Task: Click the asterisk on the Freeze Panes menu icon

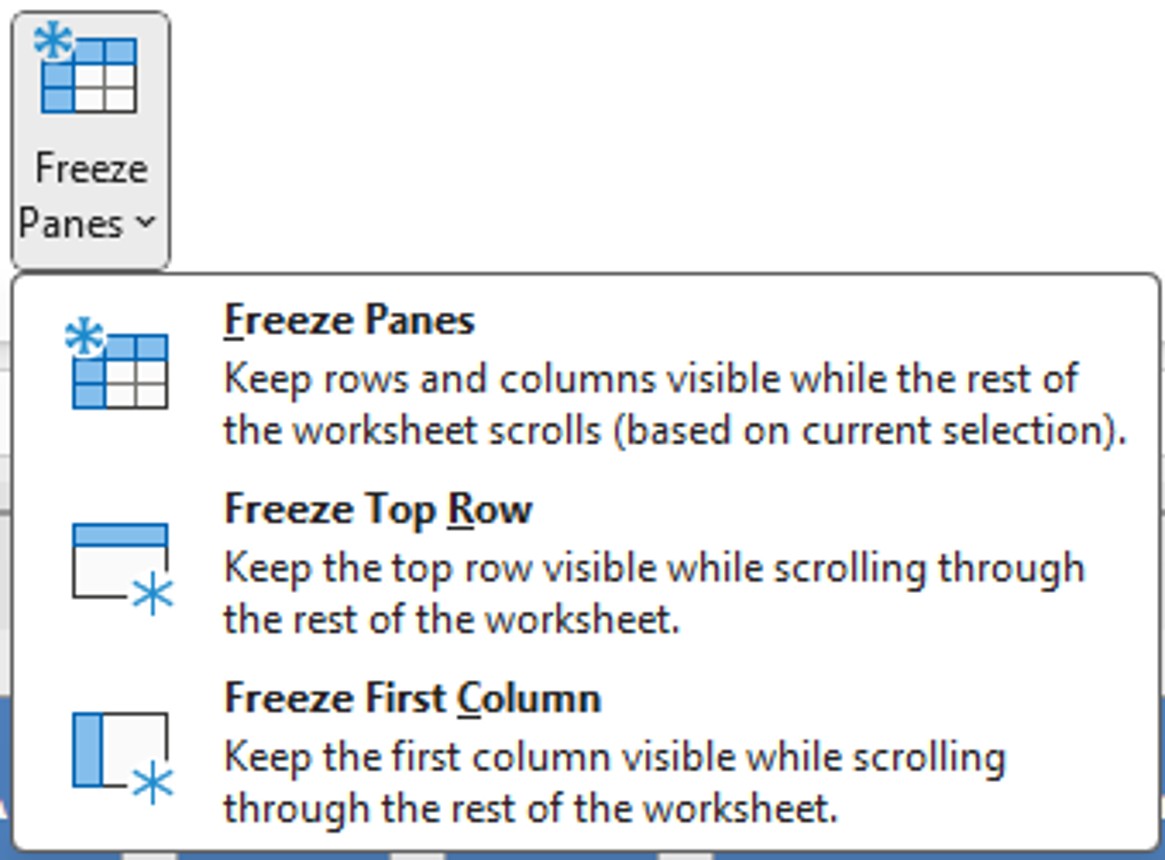Action: click(84, 337)
